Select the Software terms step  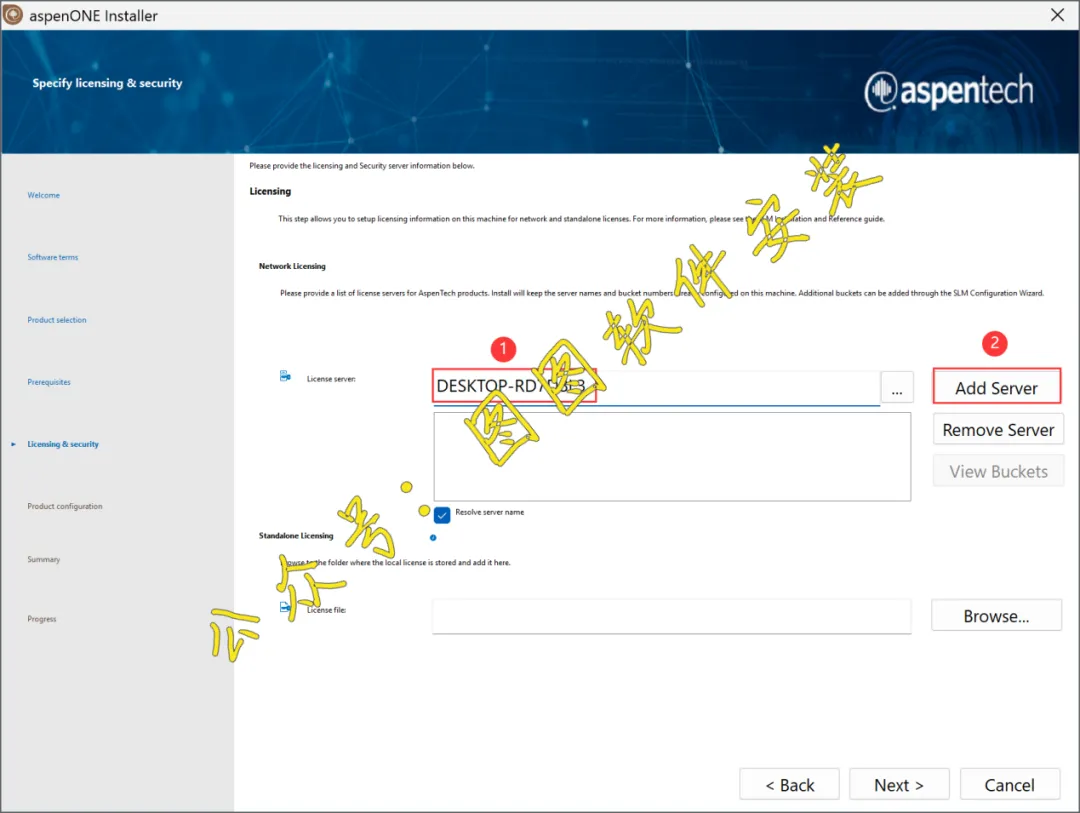click(53, 258)
